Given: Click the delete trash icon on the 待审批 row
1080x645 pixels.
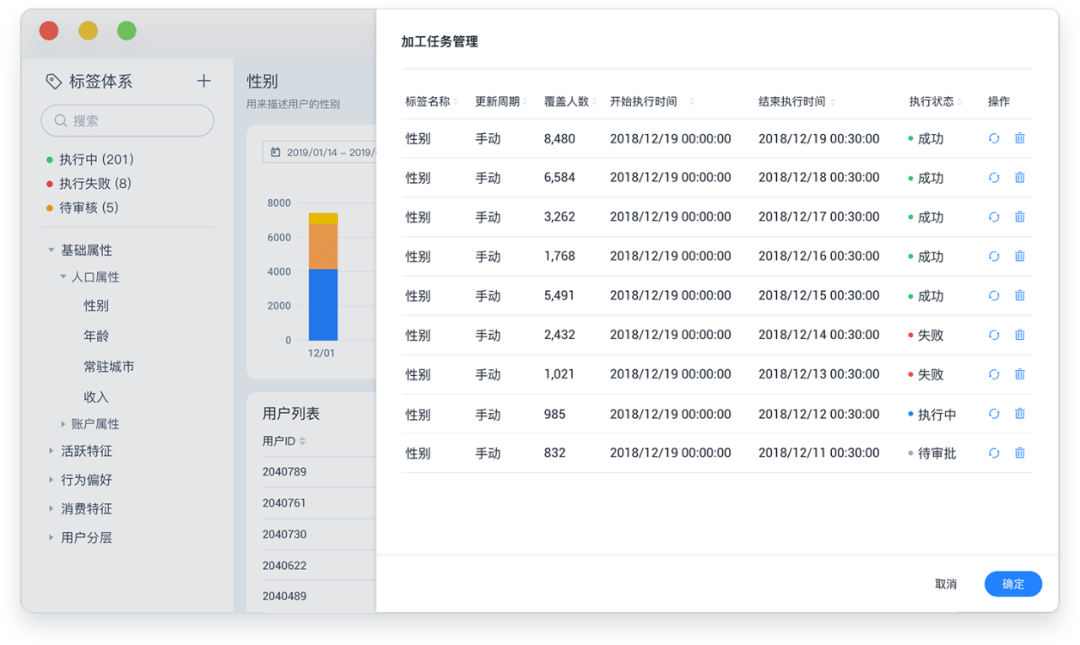Looking at the screenshot, I should [1020, 453].
